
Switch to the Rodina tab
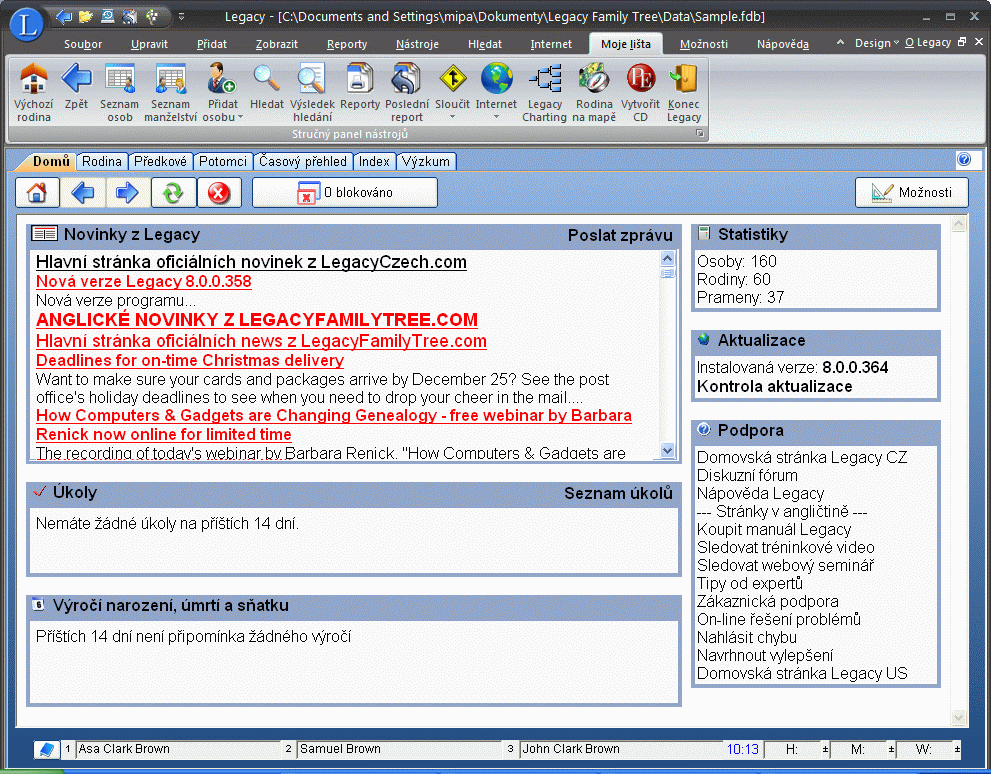[x=102, y=162]
